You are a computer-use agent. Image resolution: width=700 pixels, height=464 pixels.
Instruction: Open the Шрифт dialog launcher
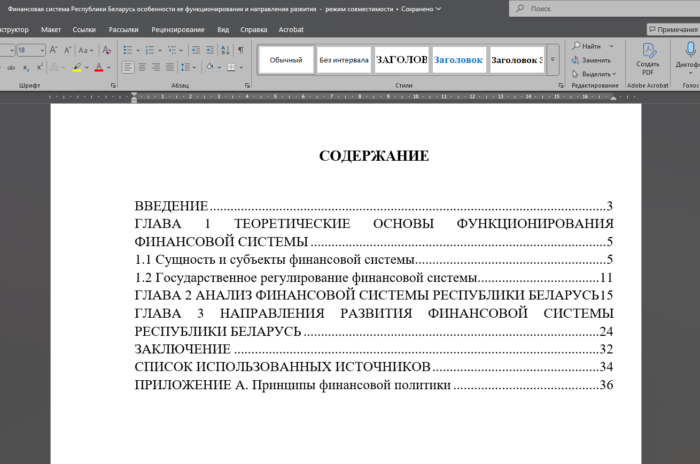click(x=113, y=85)
